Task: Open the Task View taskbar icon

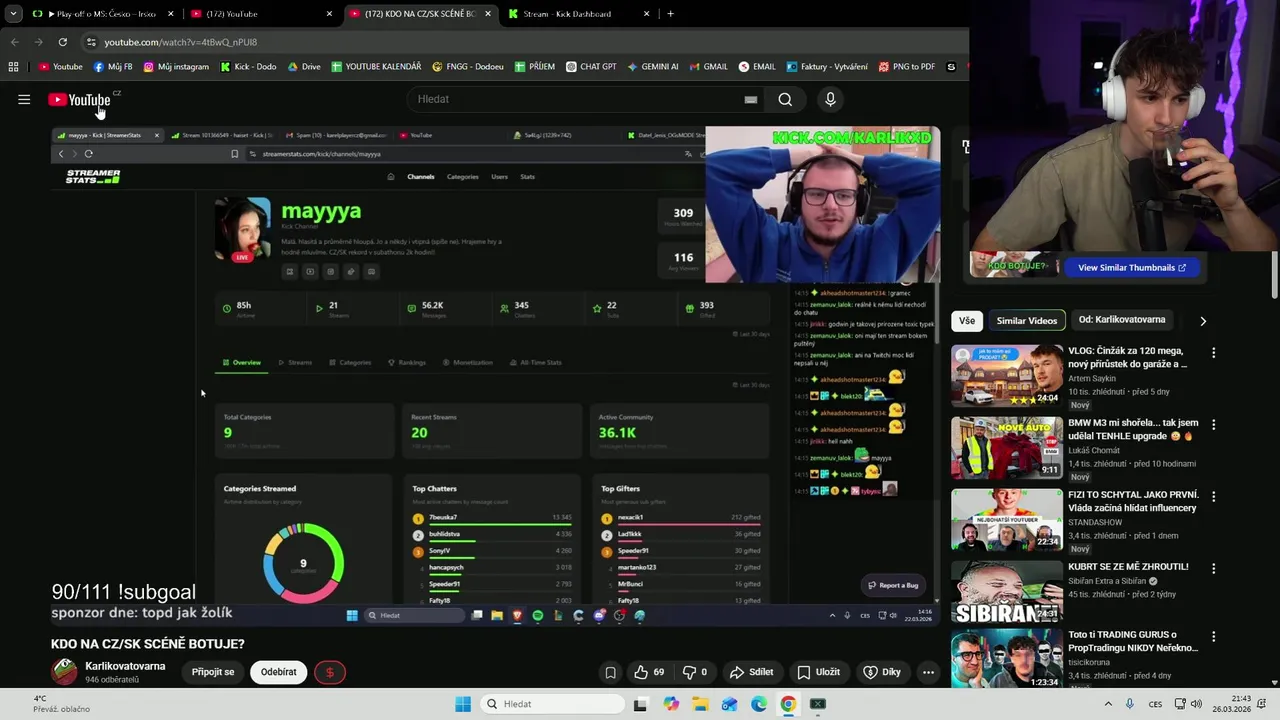Action: 641,704
